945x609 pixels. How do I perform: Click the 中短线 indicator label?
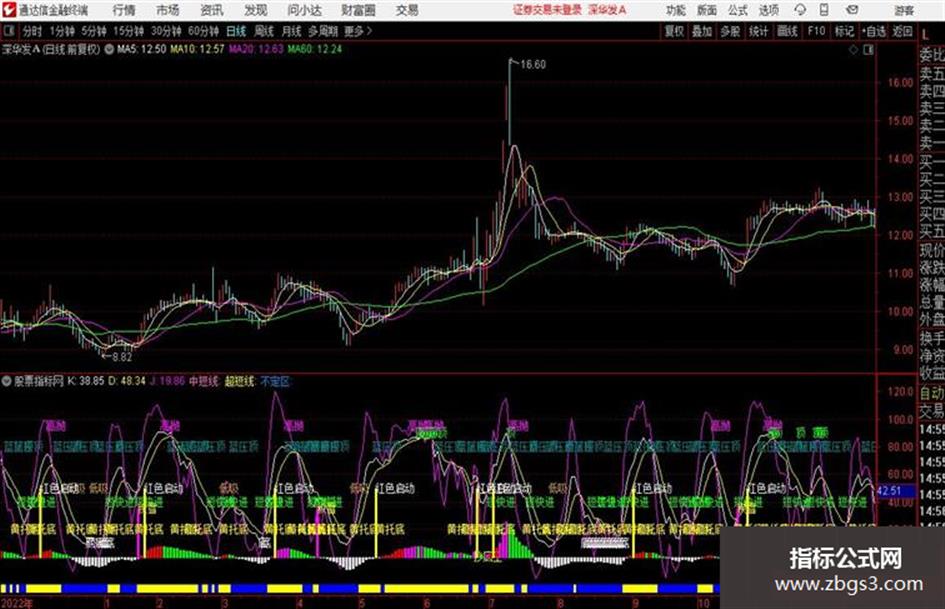point(204,381)
